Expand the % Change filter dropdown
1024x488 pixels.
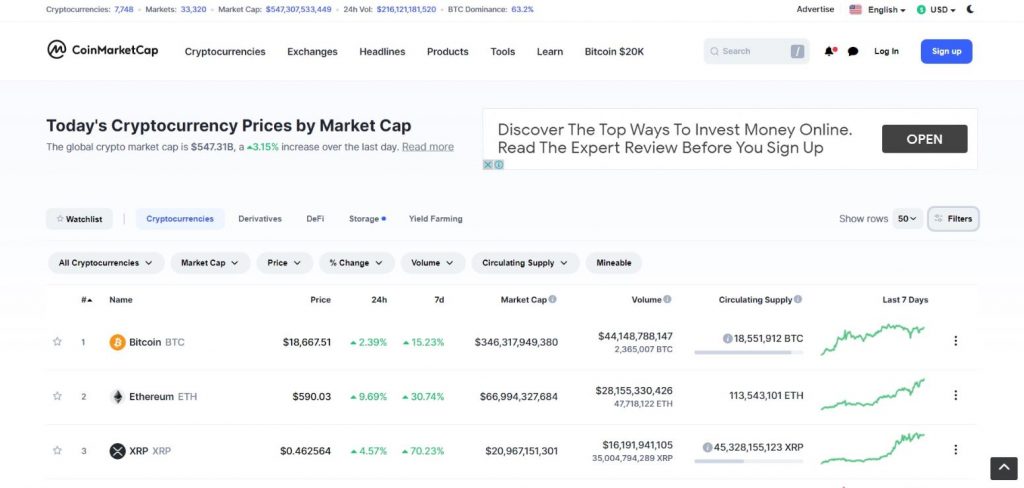357,263
